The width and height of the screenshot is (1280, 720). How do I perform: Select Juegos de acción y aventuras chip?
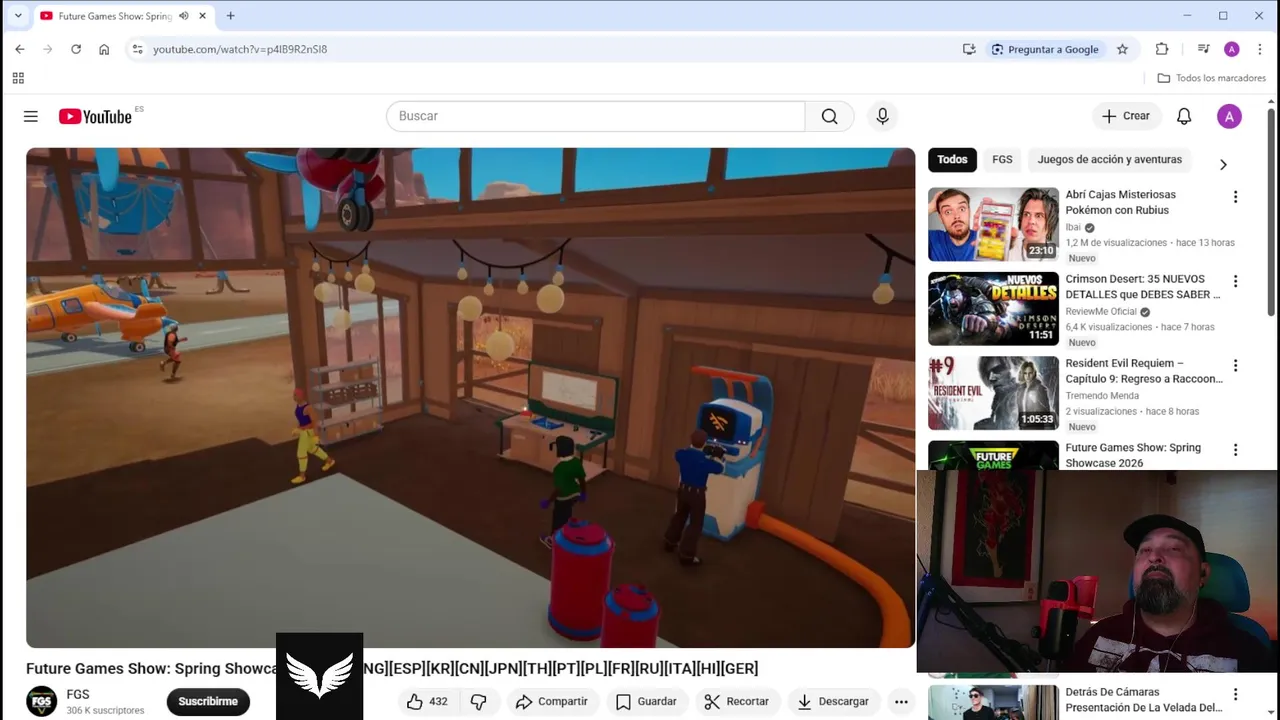point(1109,160)
